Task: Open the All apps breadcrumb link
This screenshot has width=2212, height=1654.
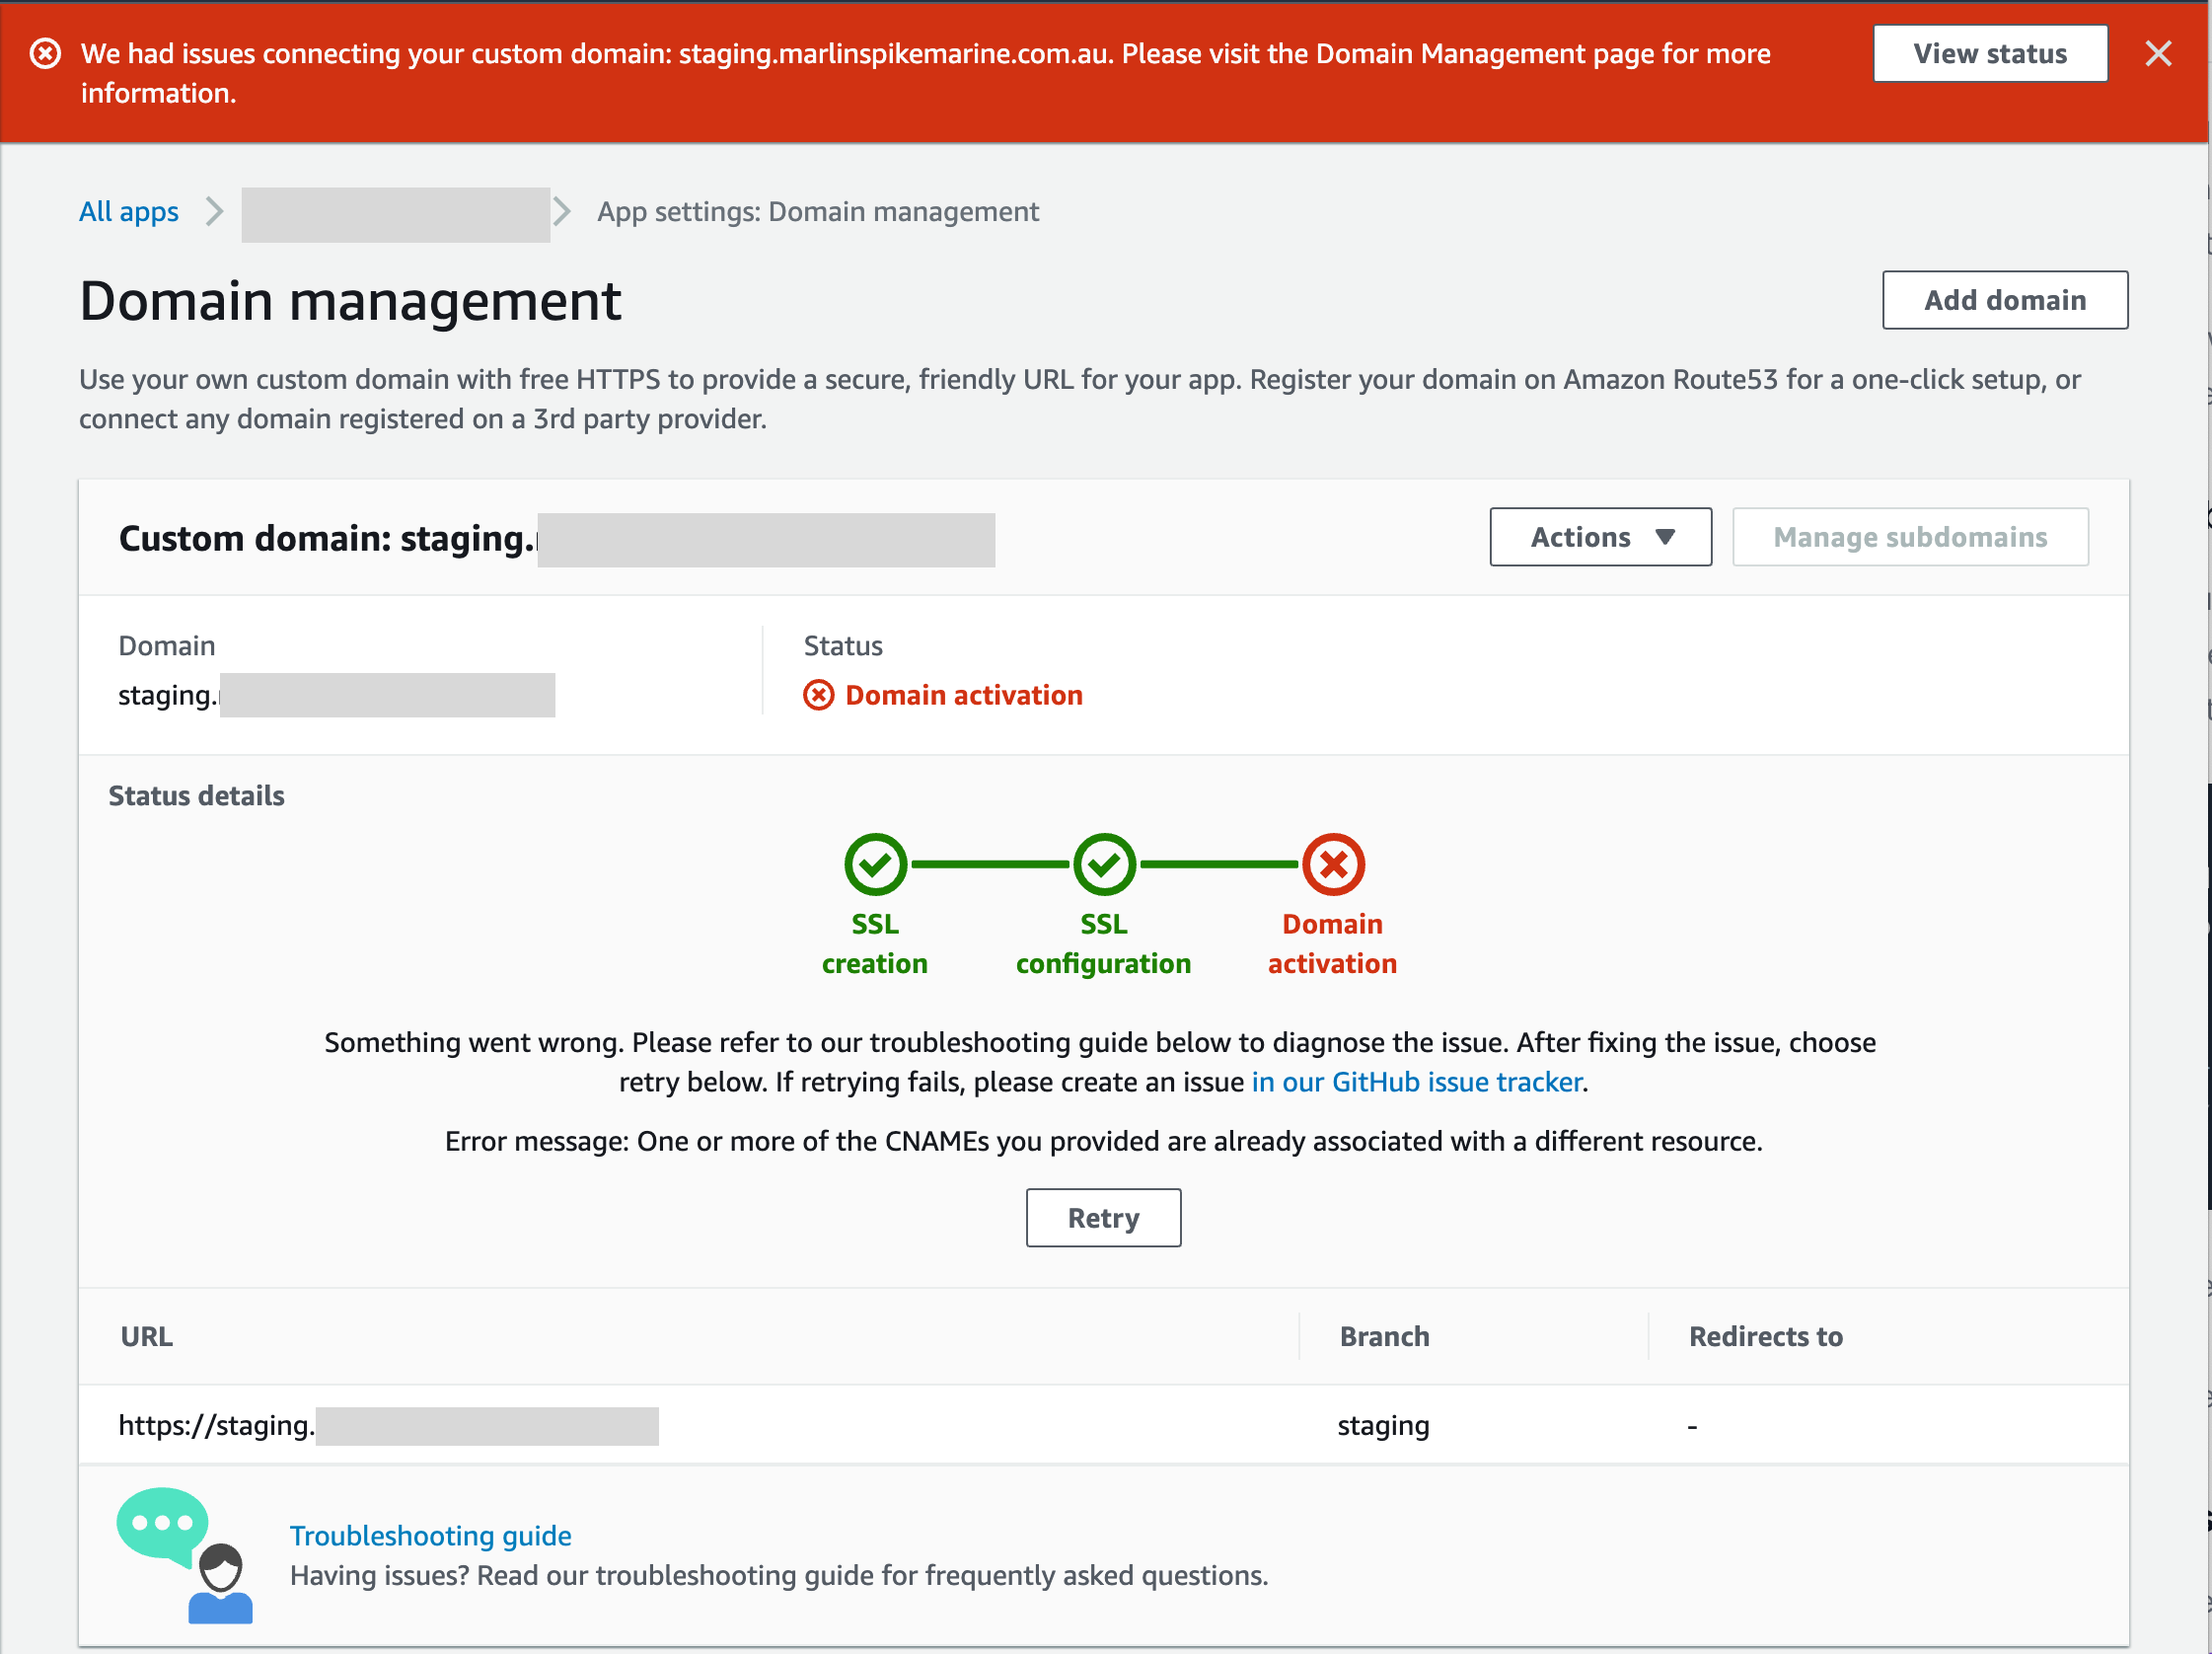Action: click(128, 211)
